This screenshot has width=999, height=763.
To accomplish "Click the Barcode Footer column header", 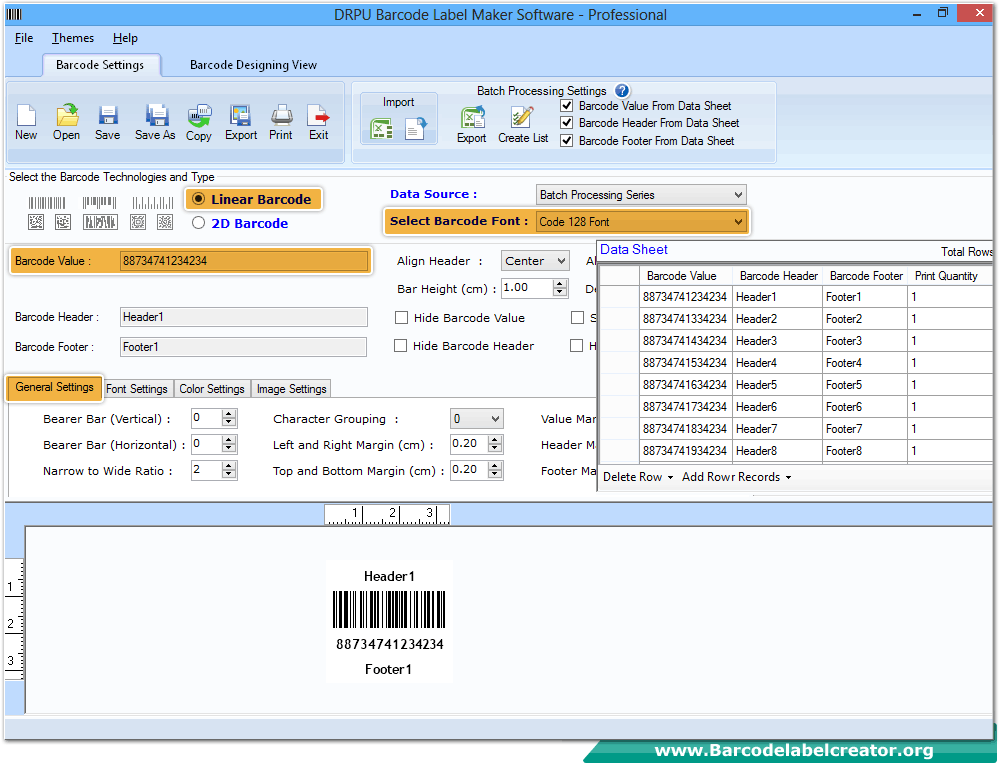I will pos(865,276).
